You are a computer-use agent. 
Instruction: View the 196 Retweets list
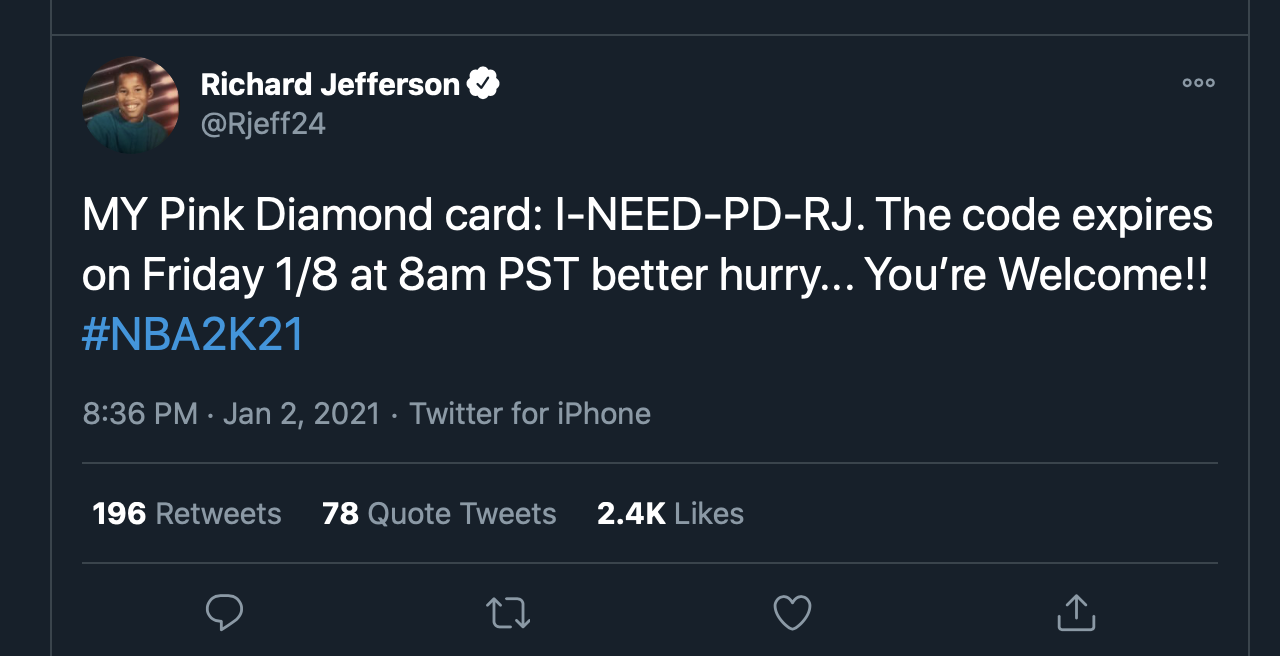click(x=187, y=514)
